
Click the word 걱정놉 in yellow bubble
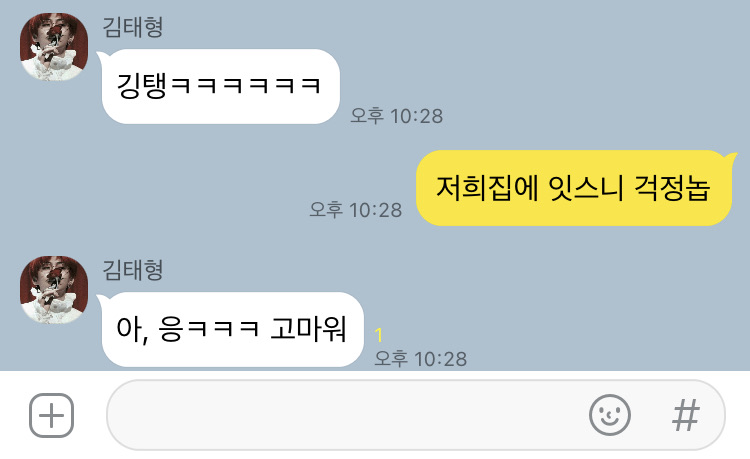(672, 188)
